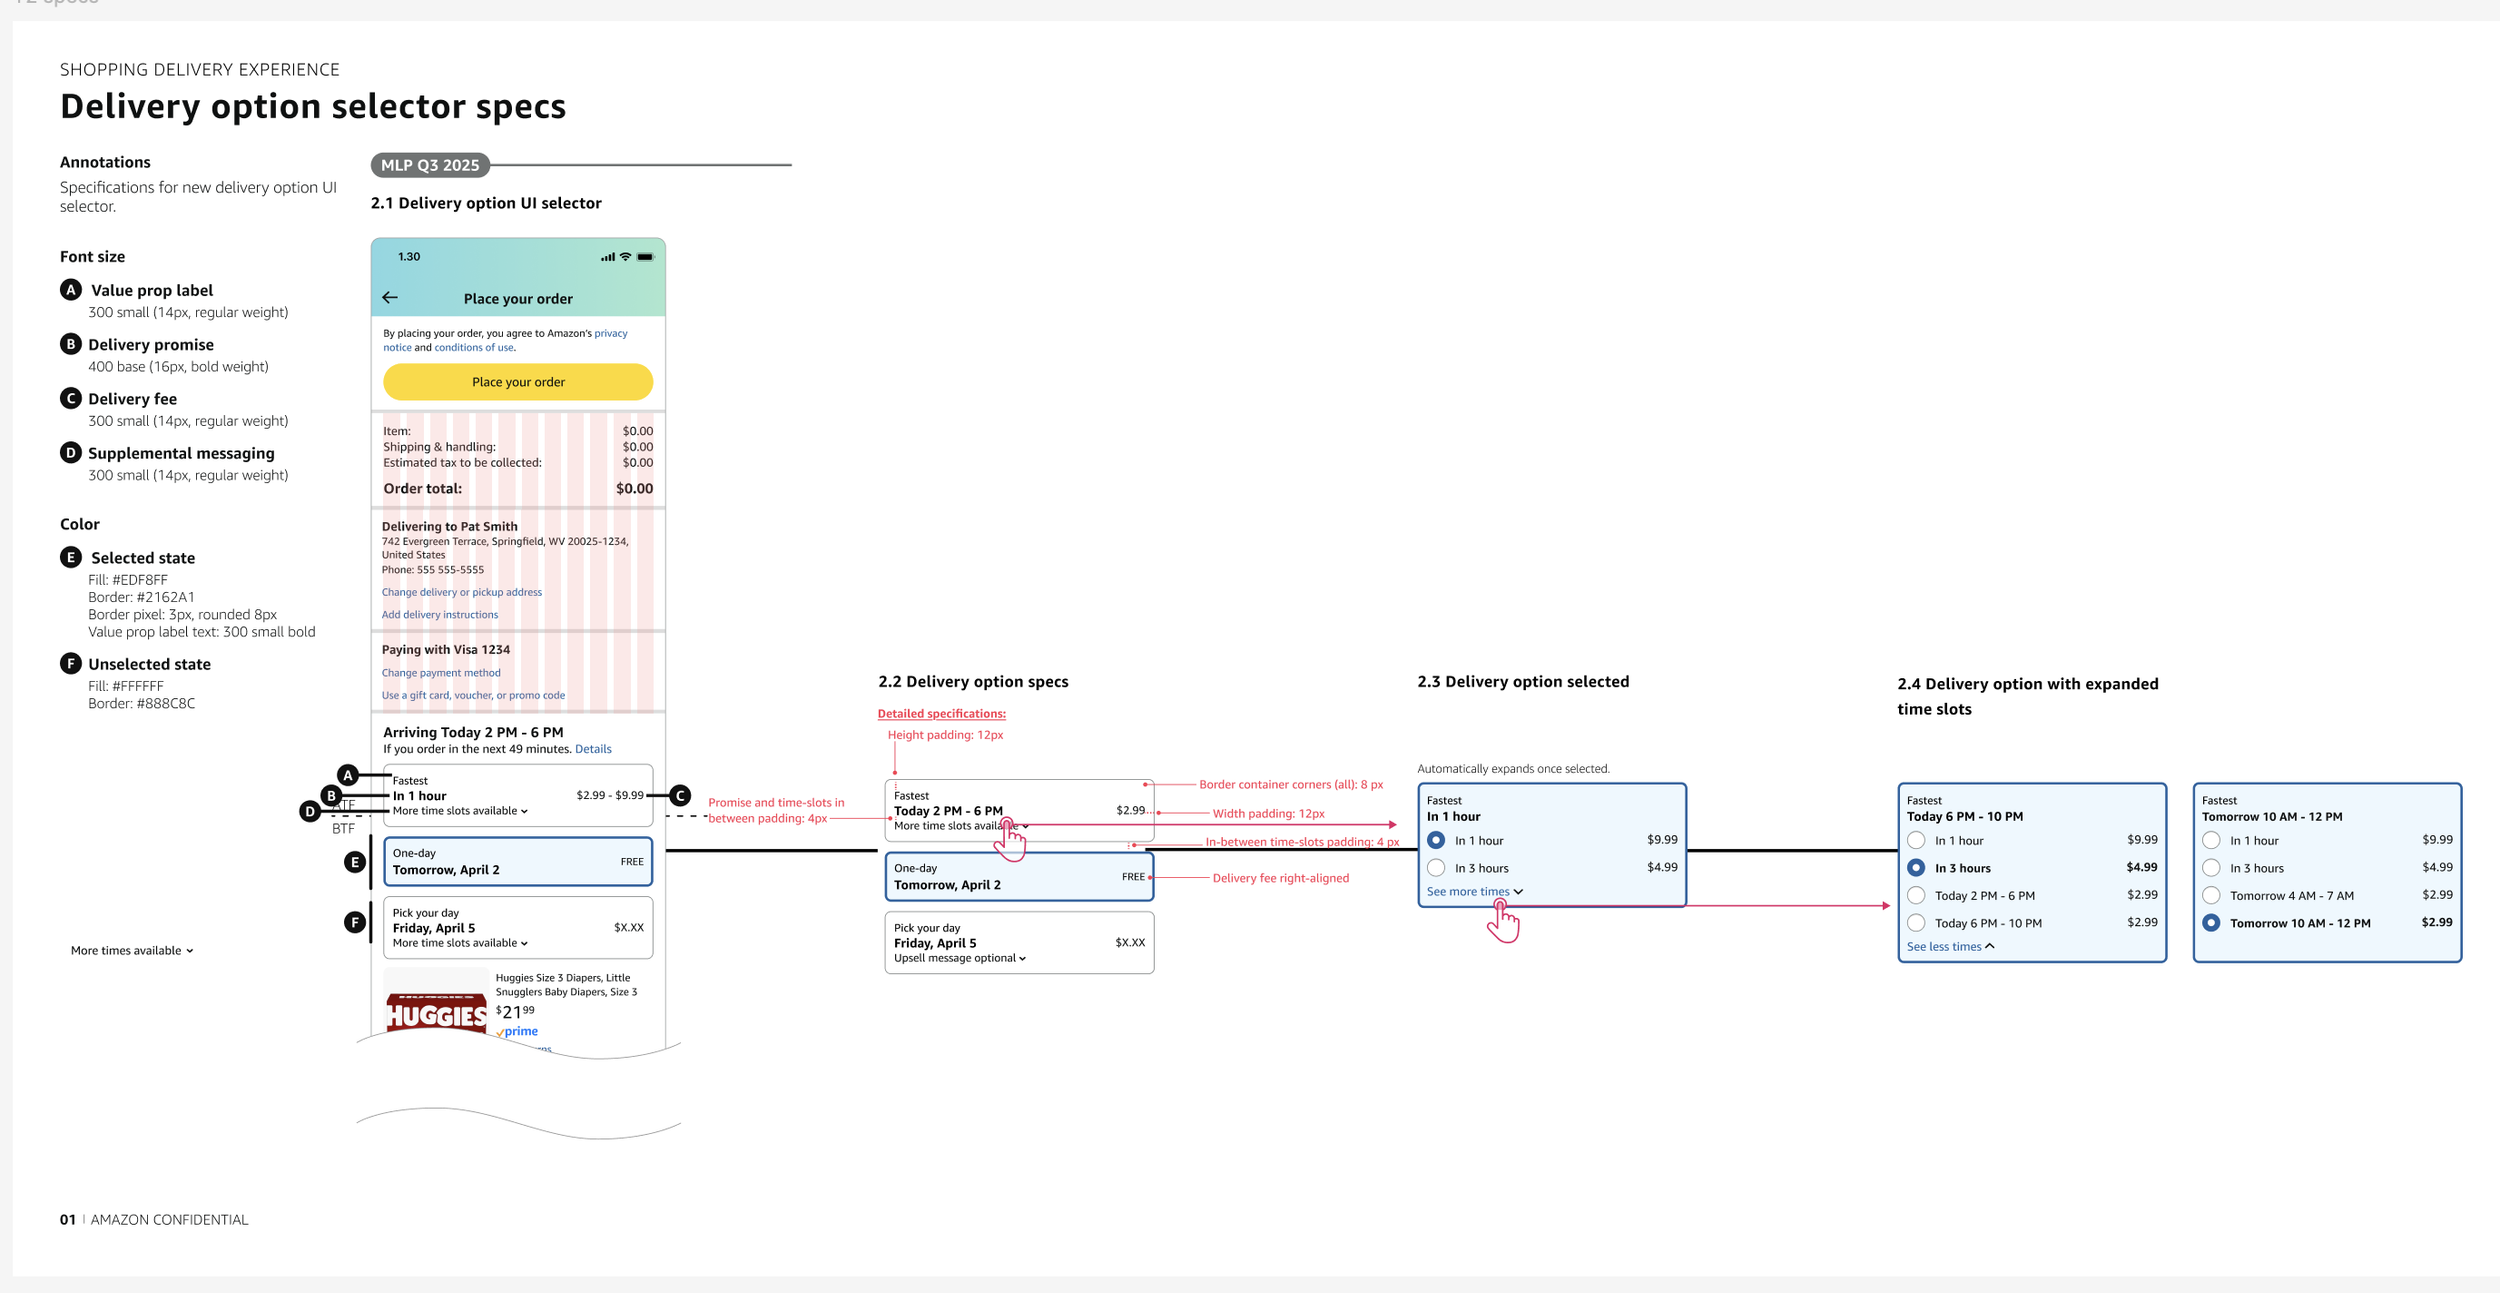
Task: Click the prime badge under diaper price
Action: coord(519,1031)
